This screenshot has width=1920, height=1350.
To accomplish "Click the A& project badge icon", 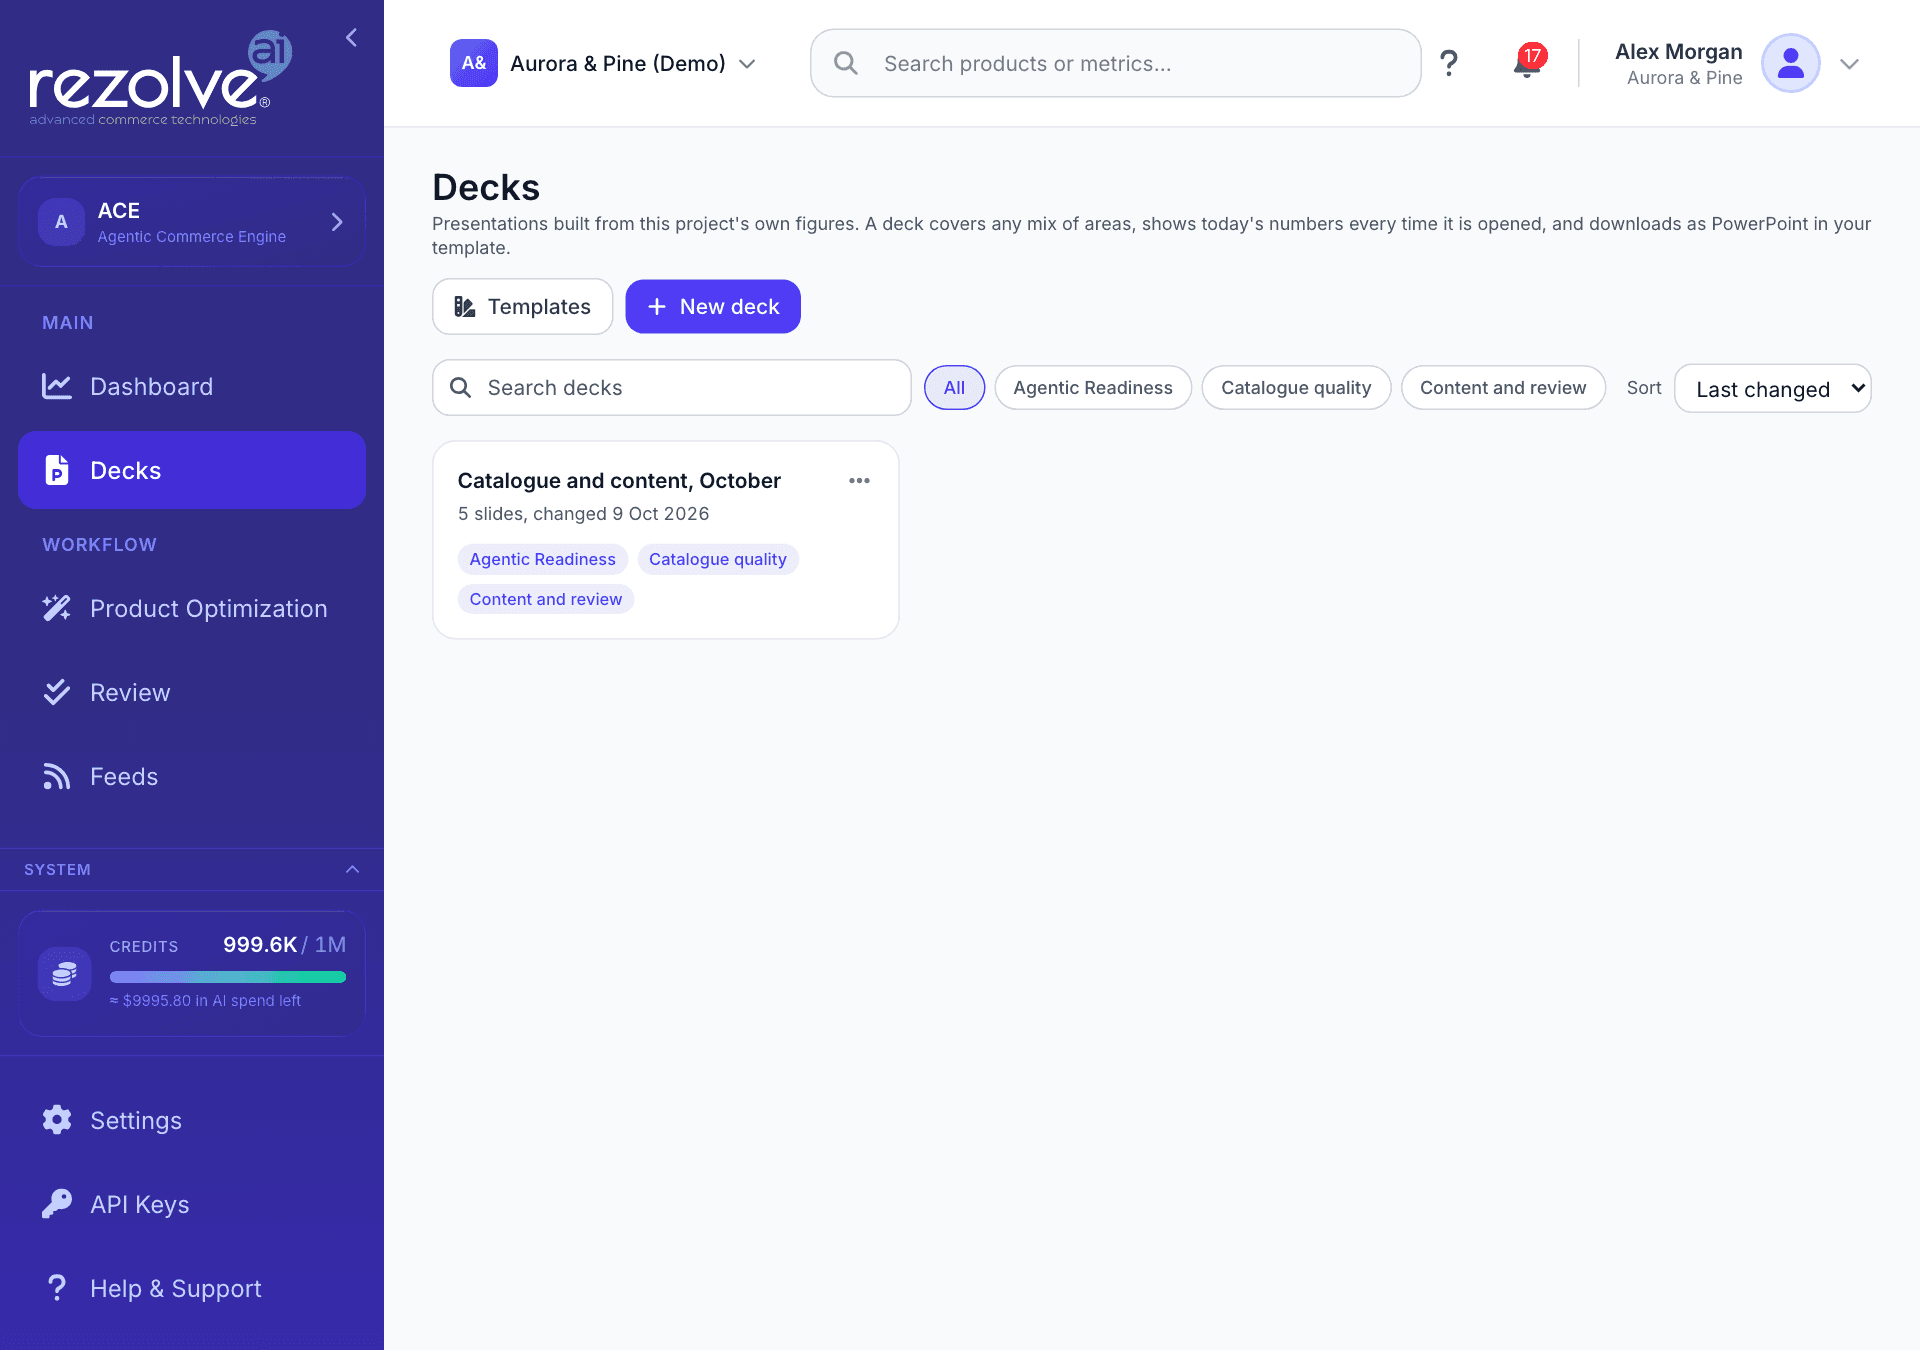I will pyautogui.click(x=474, y=63).
